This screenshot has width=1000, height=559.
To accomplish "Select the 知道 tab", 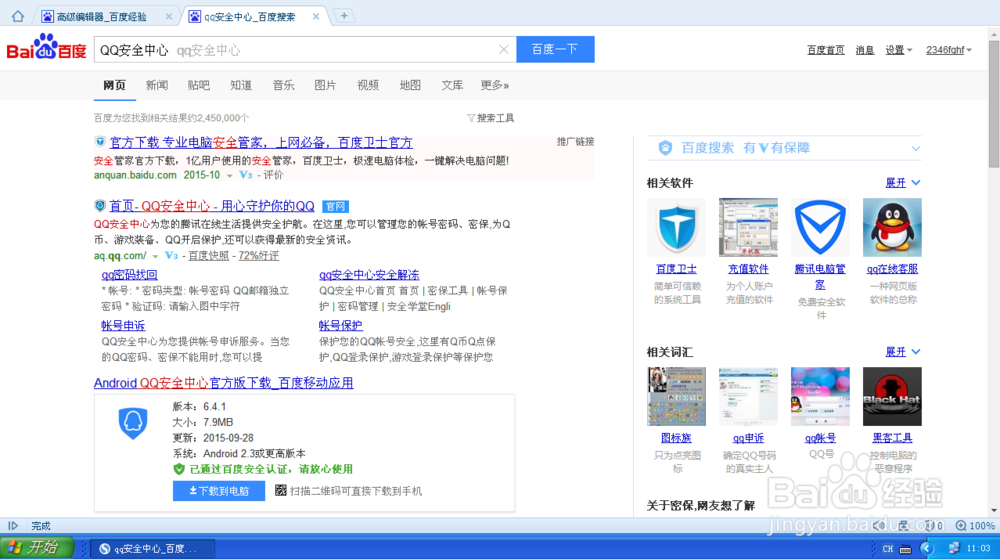I will coord(241,85).
